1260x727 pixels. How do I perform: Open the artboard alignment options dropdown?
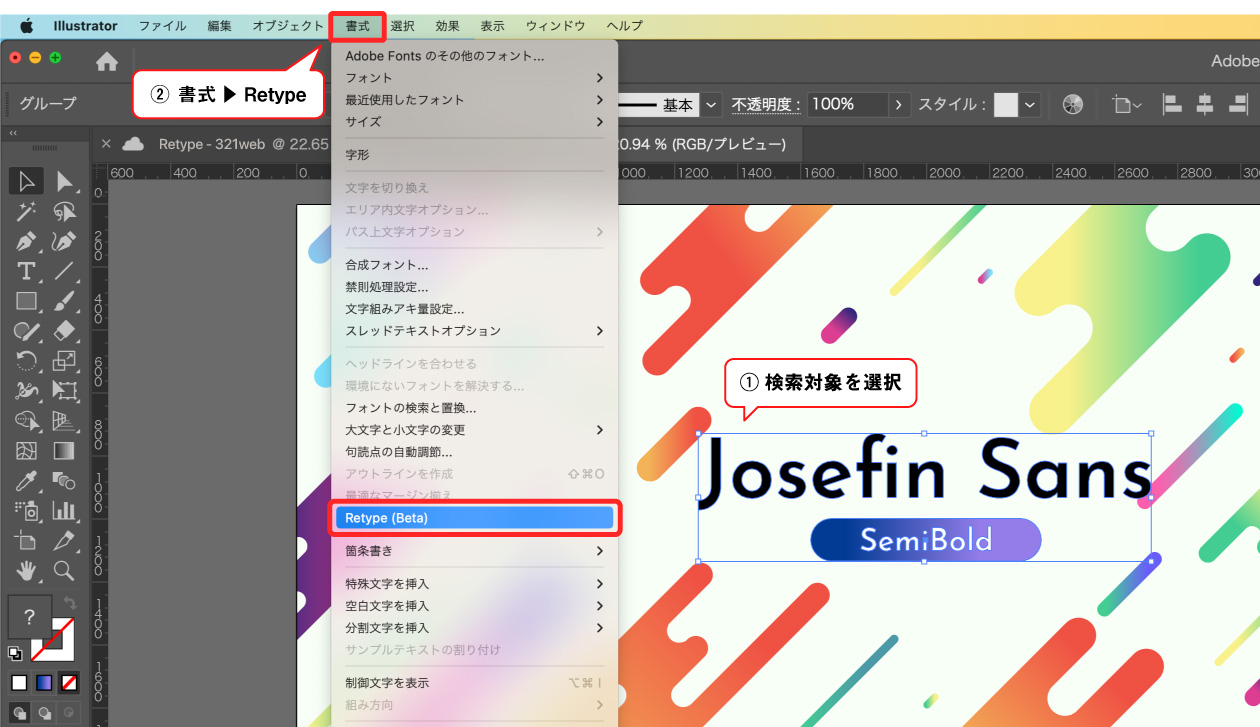[x=1127, y=104]
